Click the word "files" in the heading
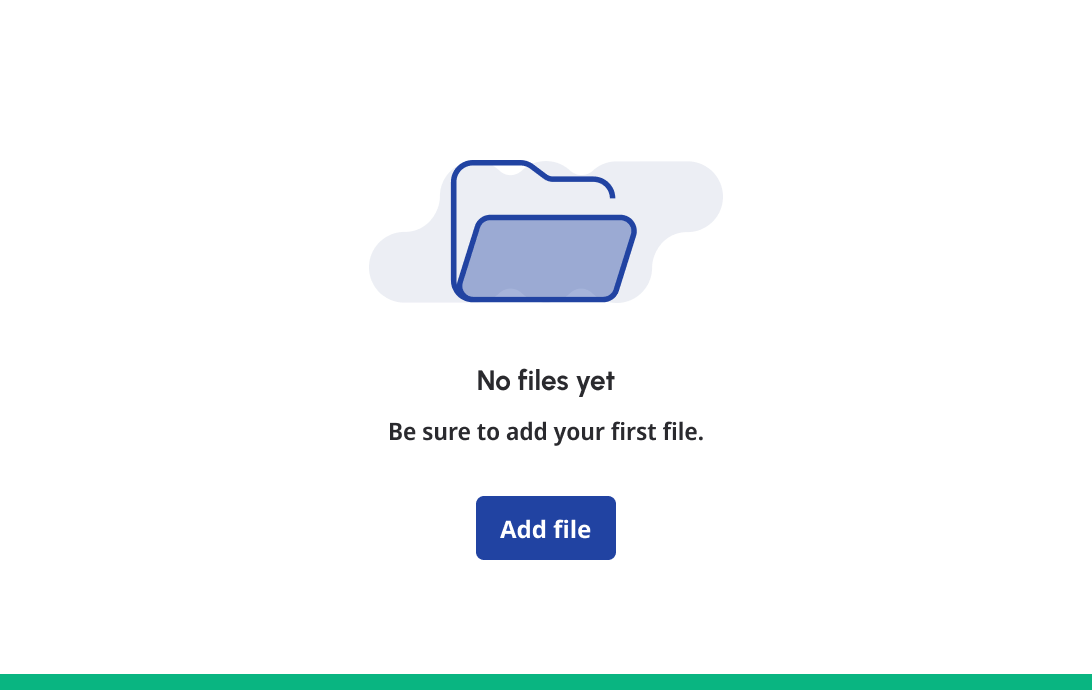This screenshot has width=1092, height=690. pos(543,380)
